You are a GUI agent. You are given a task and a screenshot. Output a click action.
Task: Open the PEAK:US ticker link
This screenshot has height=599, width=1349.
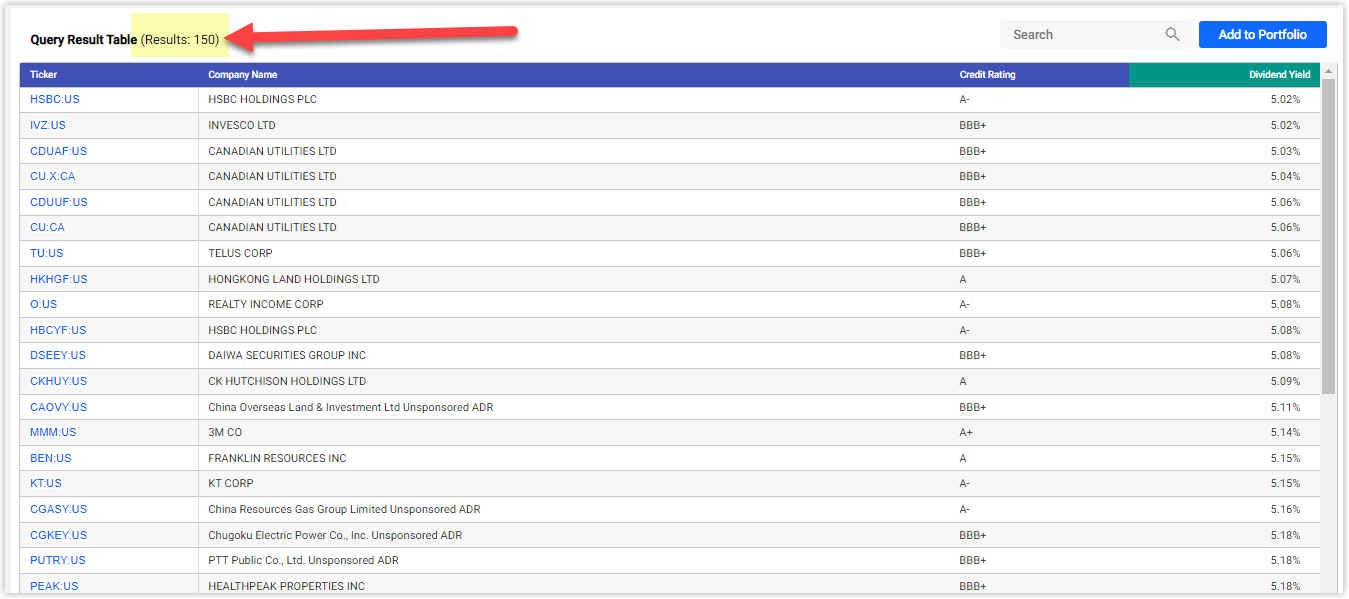click(x=54, y=586)
